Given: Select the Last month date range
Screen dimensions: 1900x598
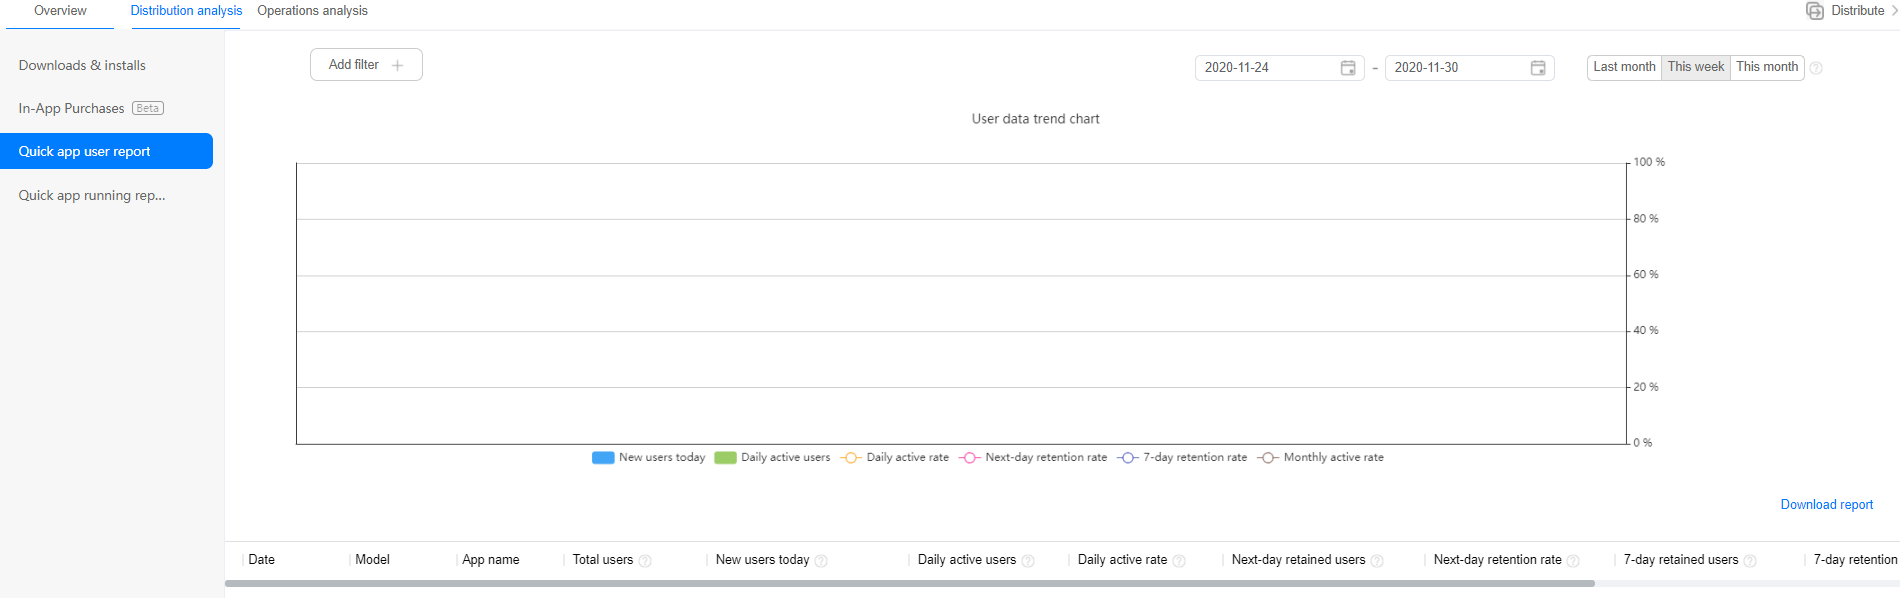Looking at the screenshot, I should (x=1624, y=67).
